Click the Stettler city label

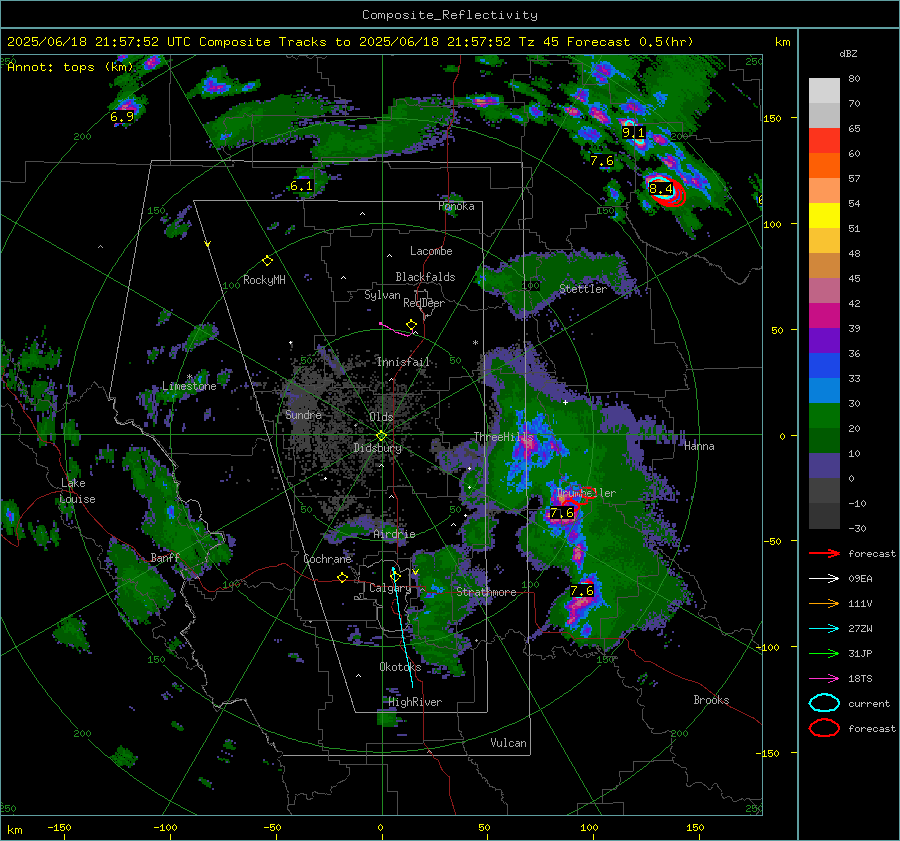583,289
